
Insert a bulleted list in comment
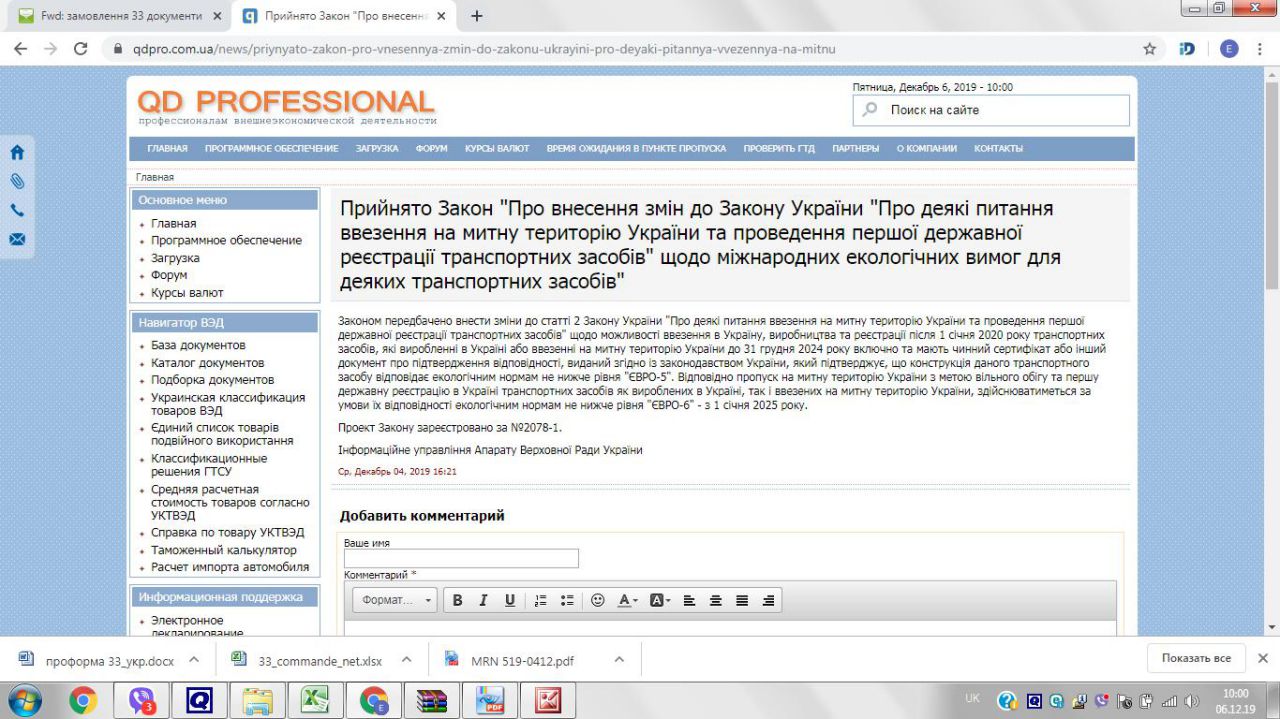click(567, 600)
